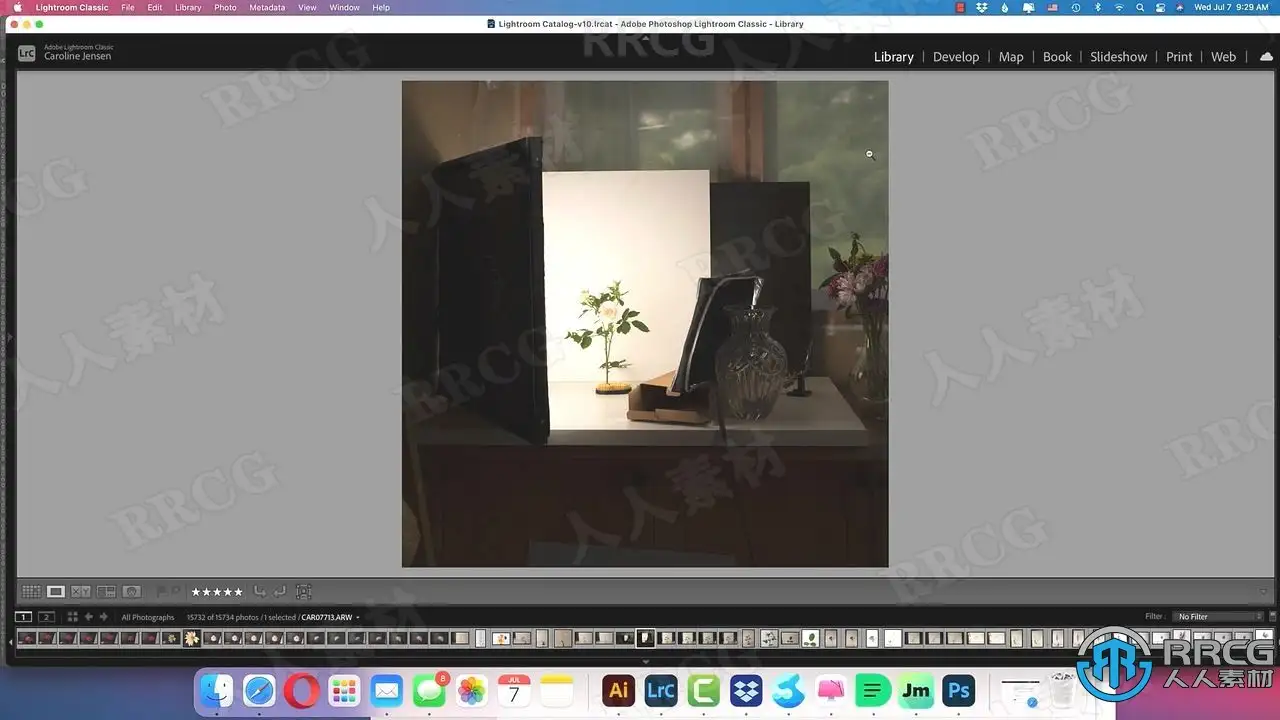Select main window display 1 button
Image resolution: width=1280 pixels, height=720 pixels.
tap(24, 617)
